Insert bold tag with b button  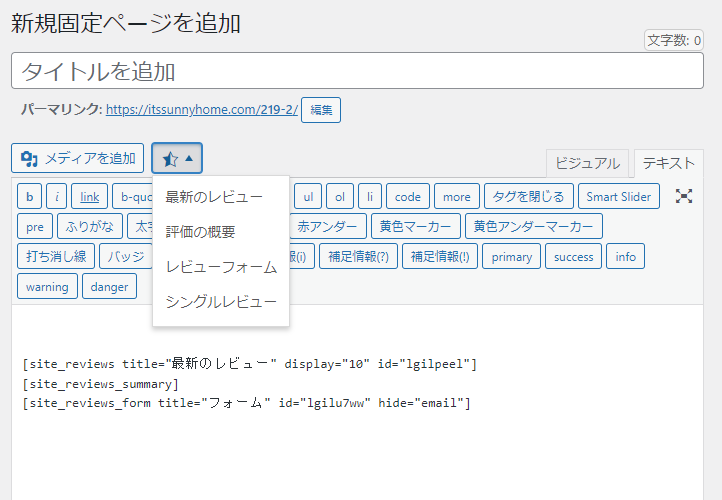[30, 196]
